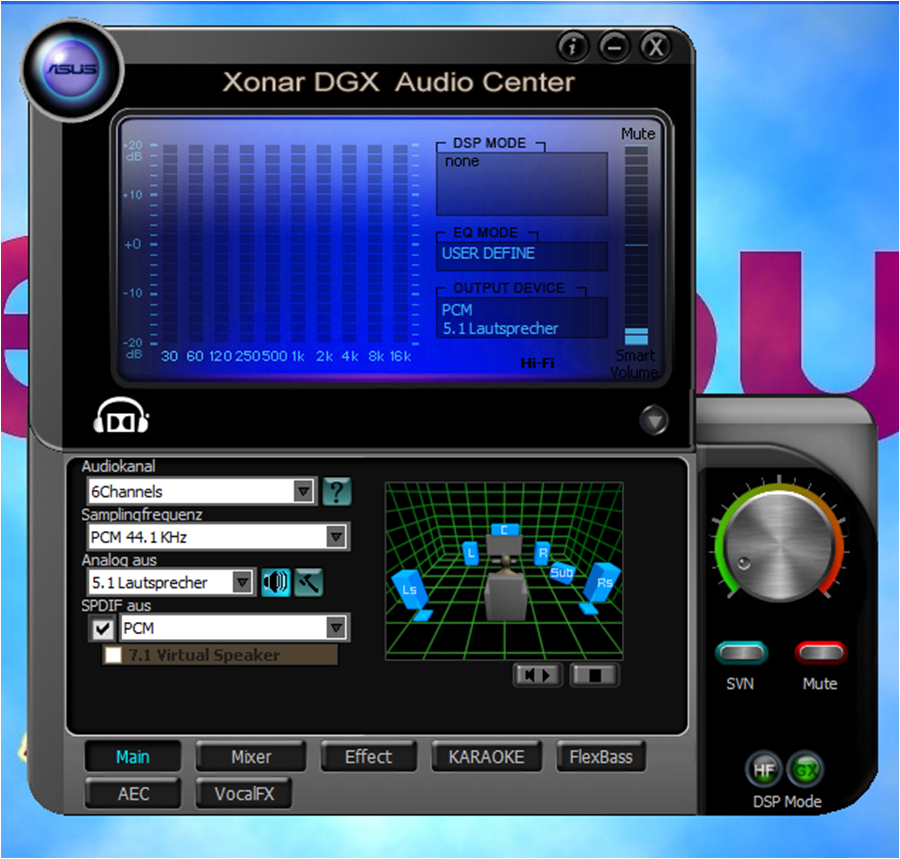
Task: Open the Samplingfrequenz PCM 44.1 KHz dropdown
Action: coord(217,537)
